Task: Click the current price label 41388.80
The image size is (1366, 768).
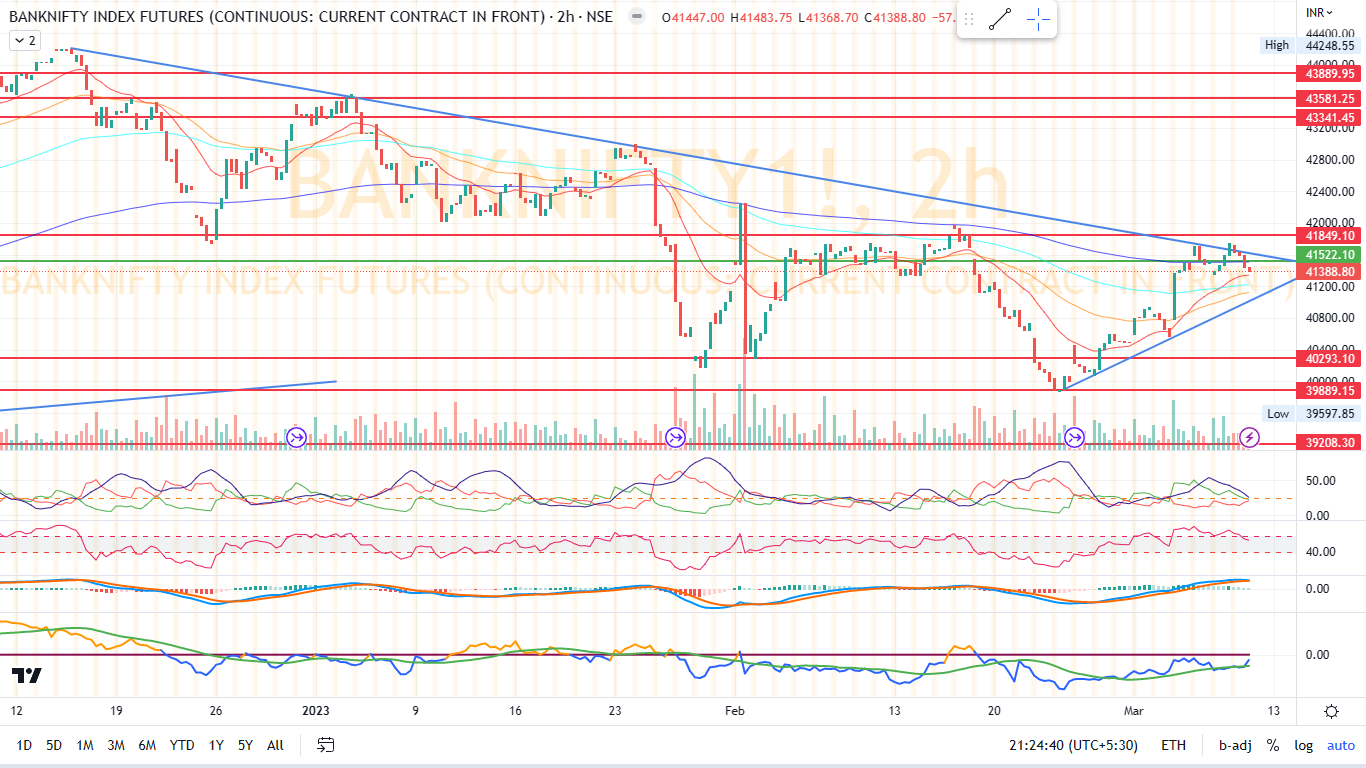Action: pos(1330,271)
